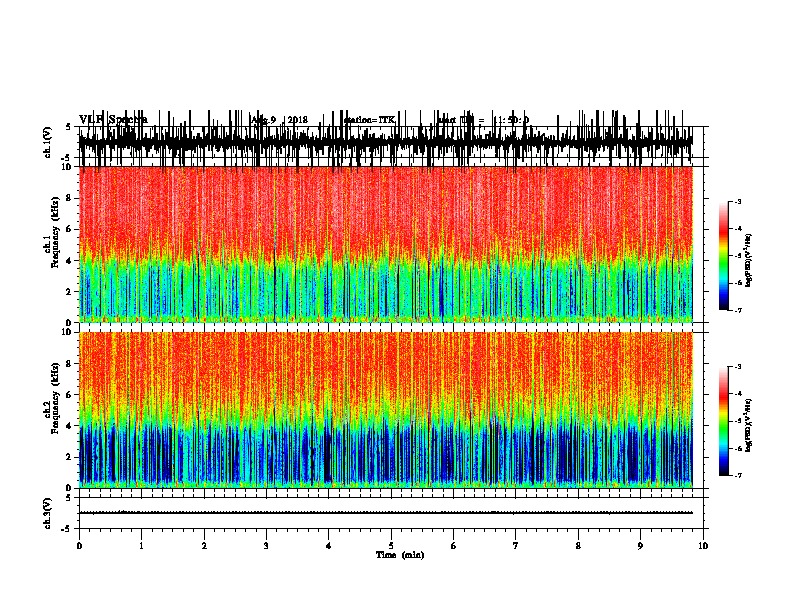Click the '5' tick of the ch.1(V) axis

tap(69, 127)
